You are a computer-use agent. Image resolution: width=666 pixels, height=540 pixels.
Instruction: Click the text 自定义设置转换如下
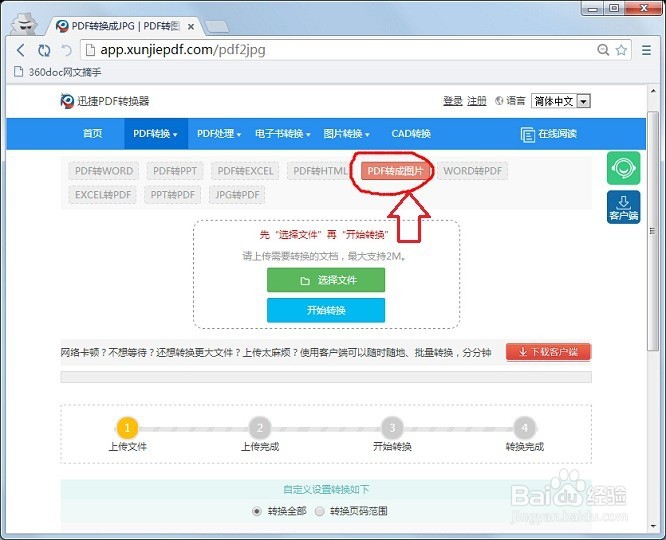coord(326,489)
